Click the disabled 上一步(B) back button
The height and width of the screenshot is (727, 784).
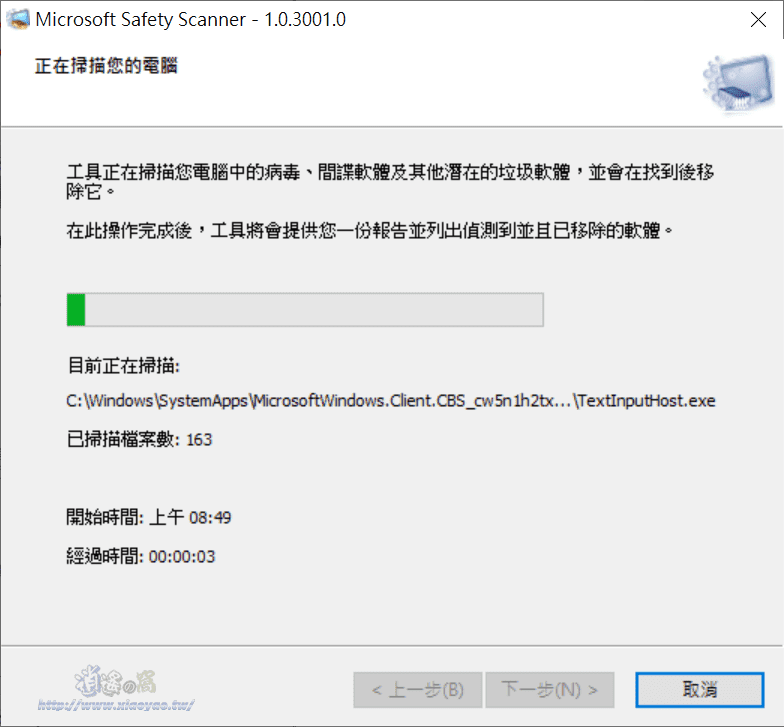tap(418, 690)
